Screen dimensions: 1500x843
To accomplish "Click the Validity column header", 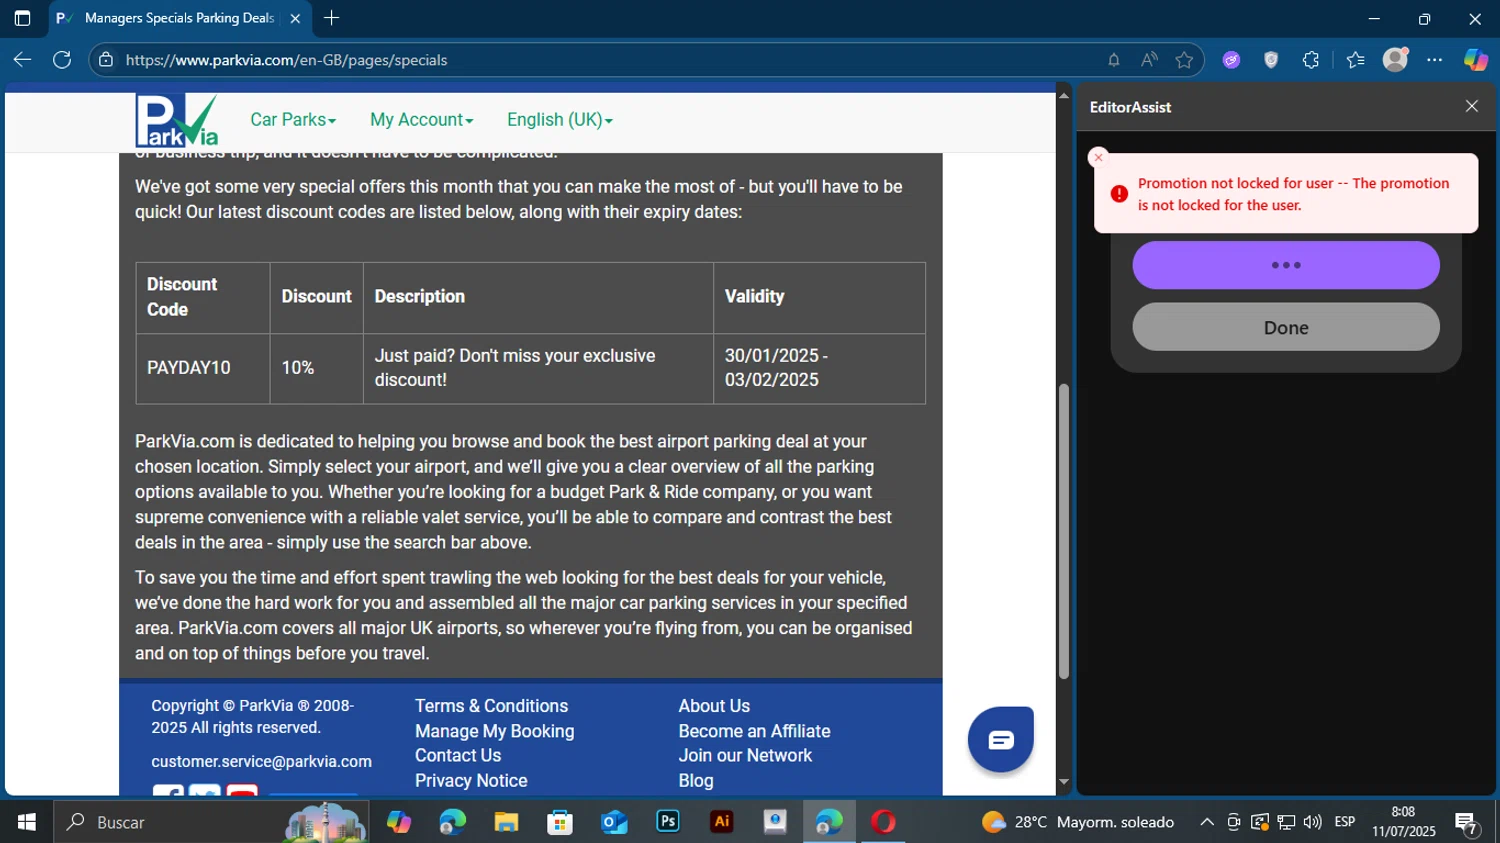I will (819, 297).
